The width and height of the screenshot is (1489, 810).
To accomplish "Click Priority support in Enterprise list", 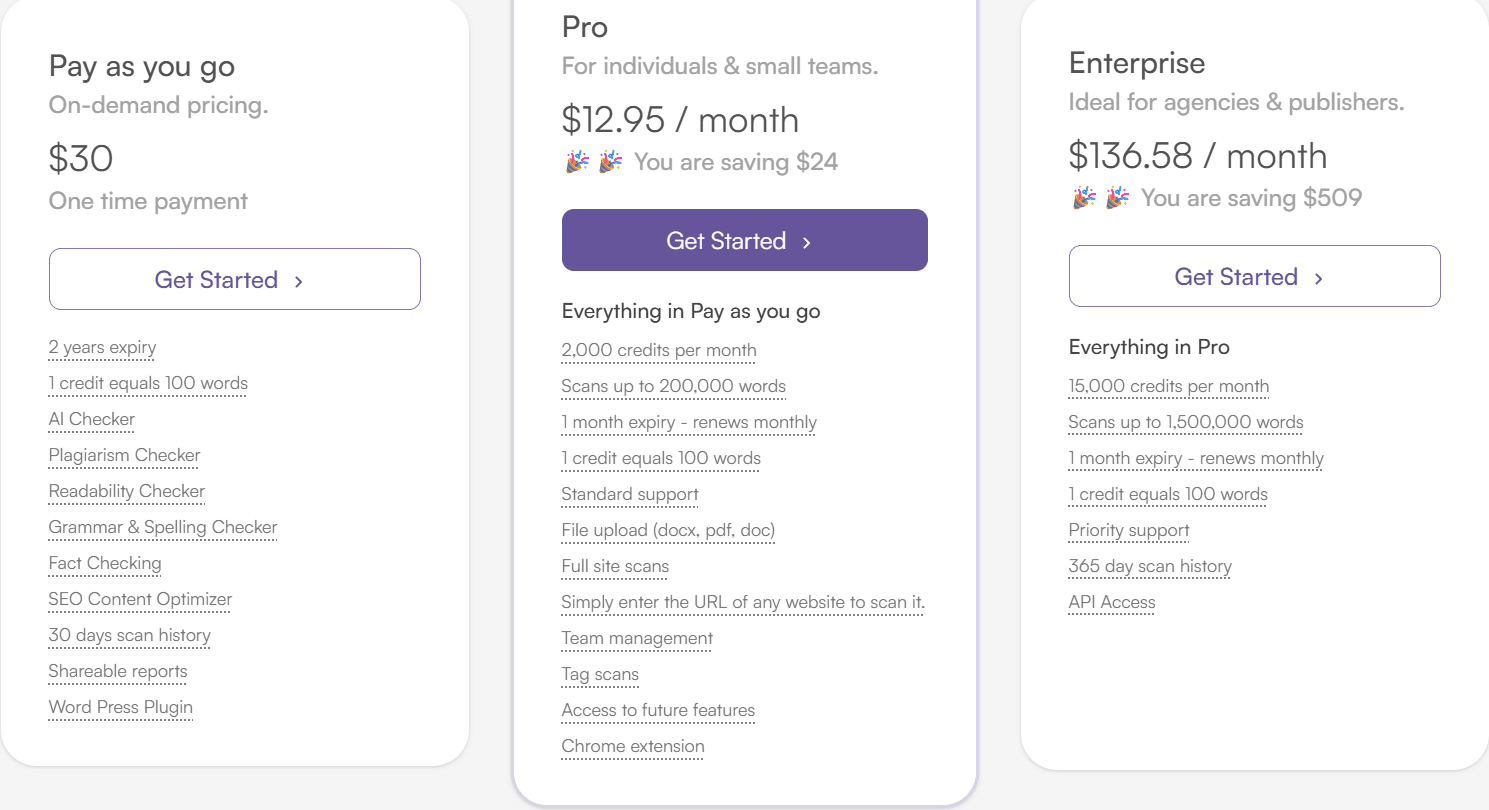I will pos(1129,530).
